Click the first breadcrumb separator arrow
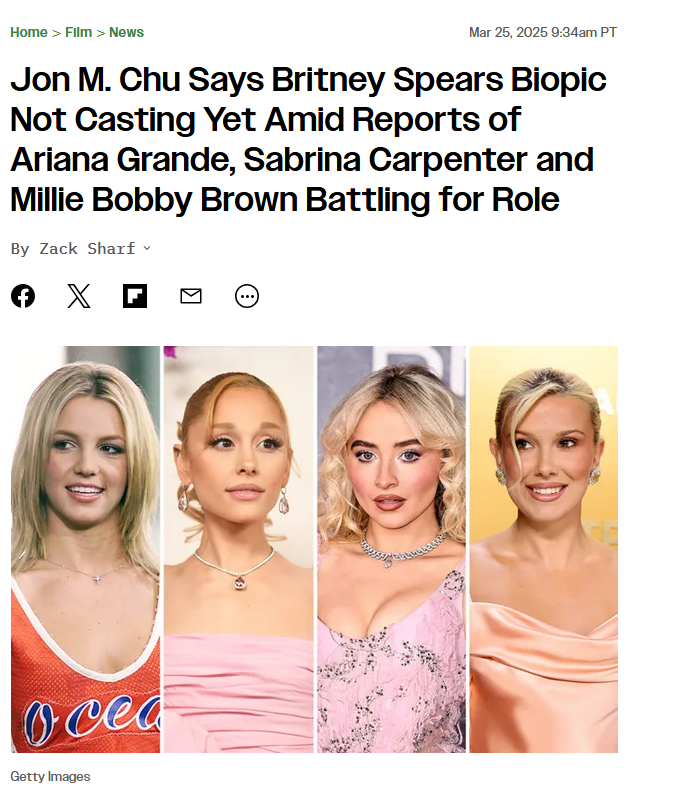The height and width of the screenshot is (792, 674). coord(56,33)
